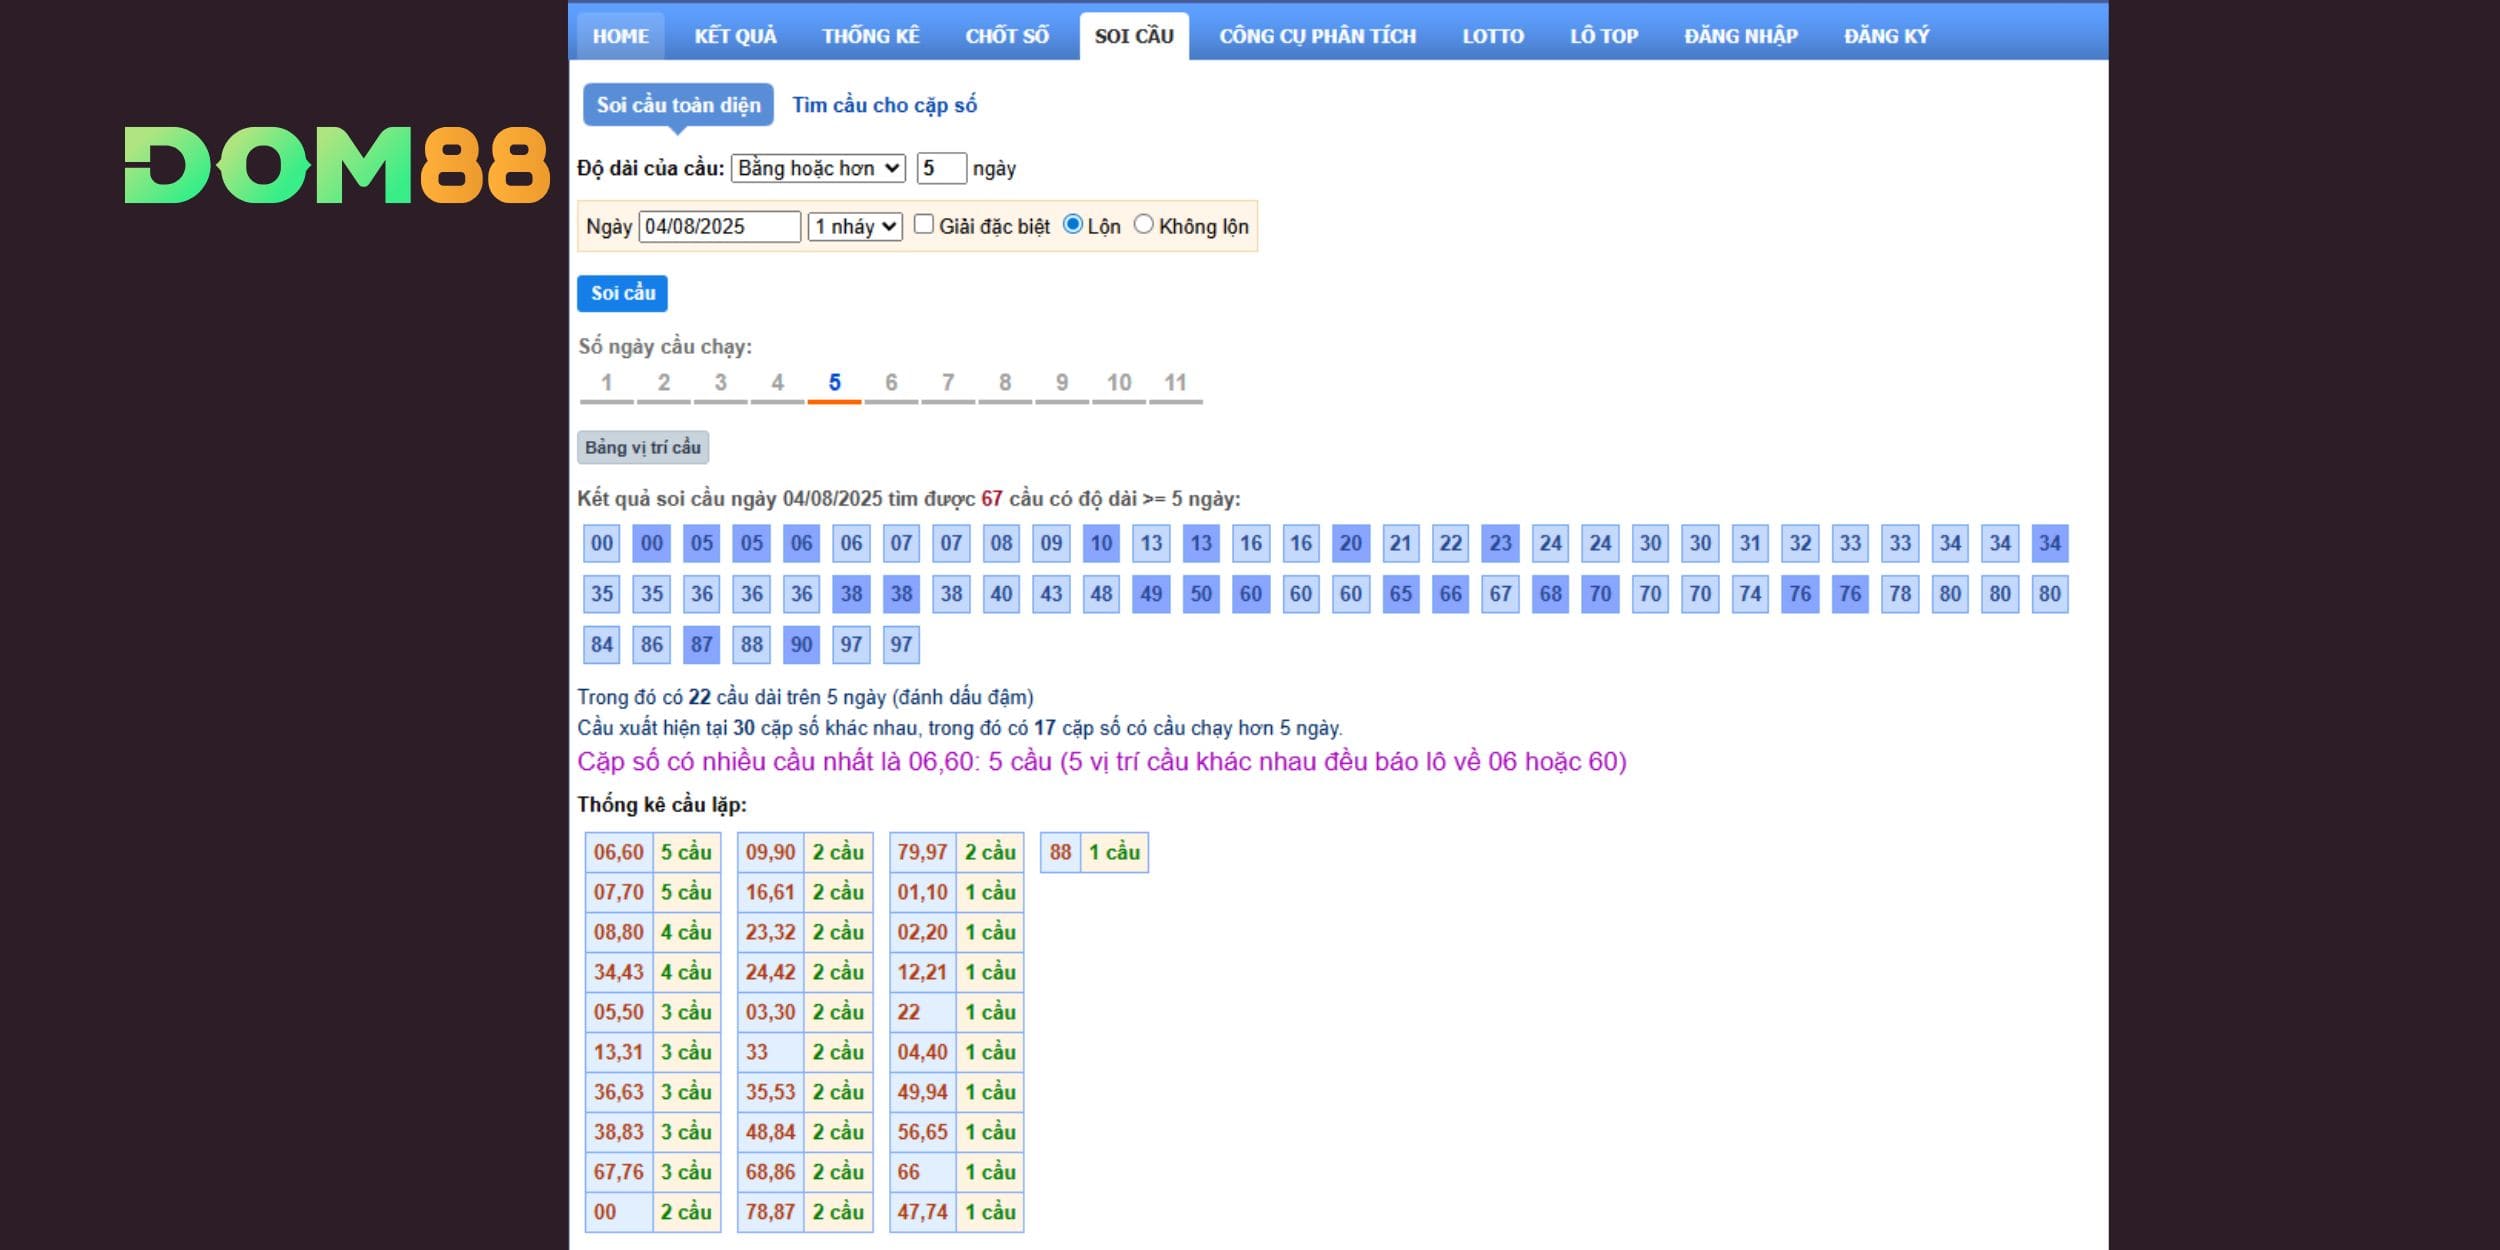The image size is (2500, 1250).
Task: Click the 07,70 pair in statistics table
Action: (x=619, y=892)
